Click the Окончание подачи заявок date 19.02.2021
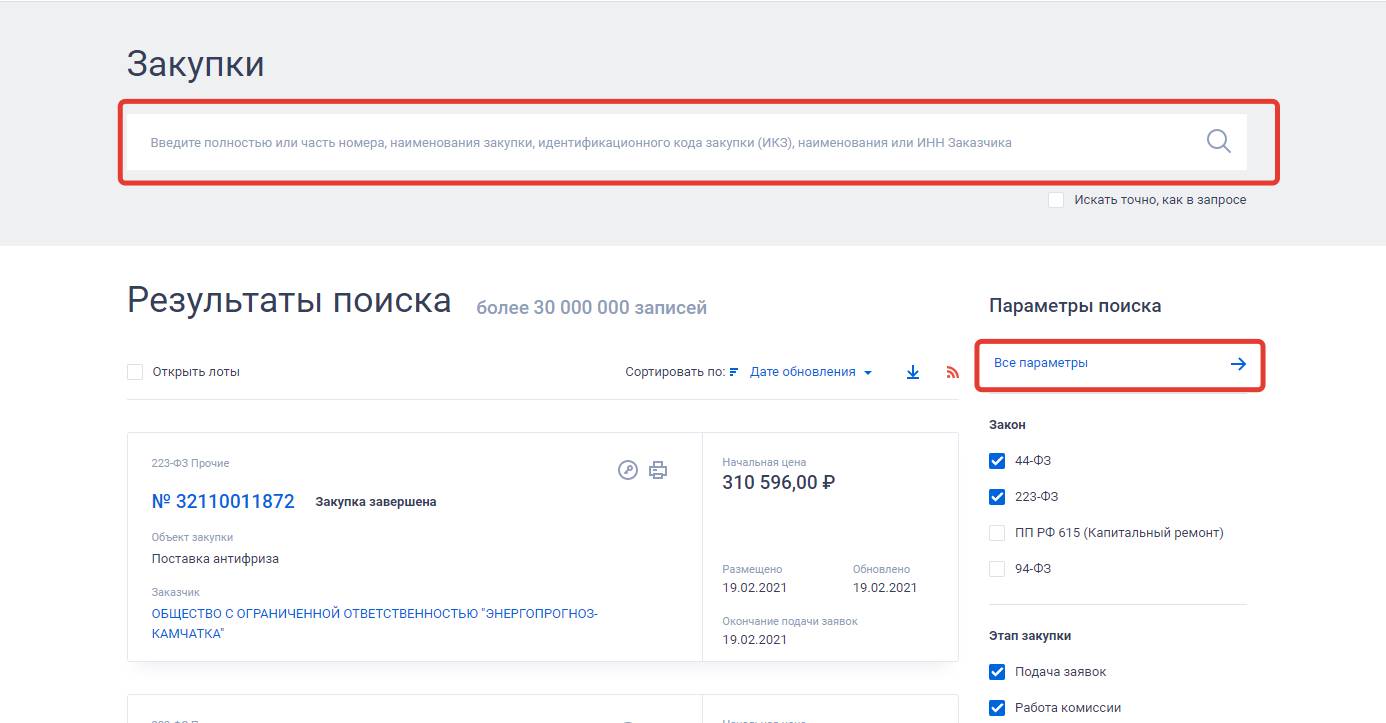The height and width of the screenshot is (723, 1386). [x=755, y=640]
